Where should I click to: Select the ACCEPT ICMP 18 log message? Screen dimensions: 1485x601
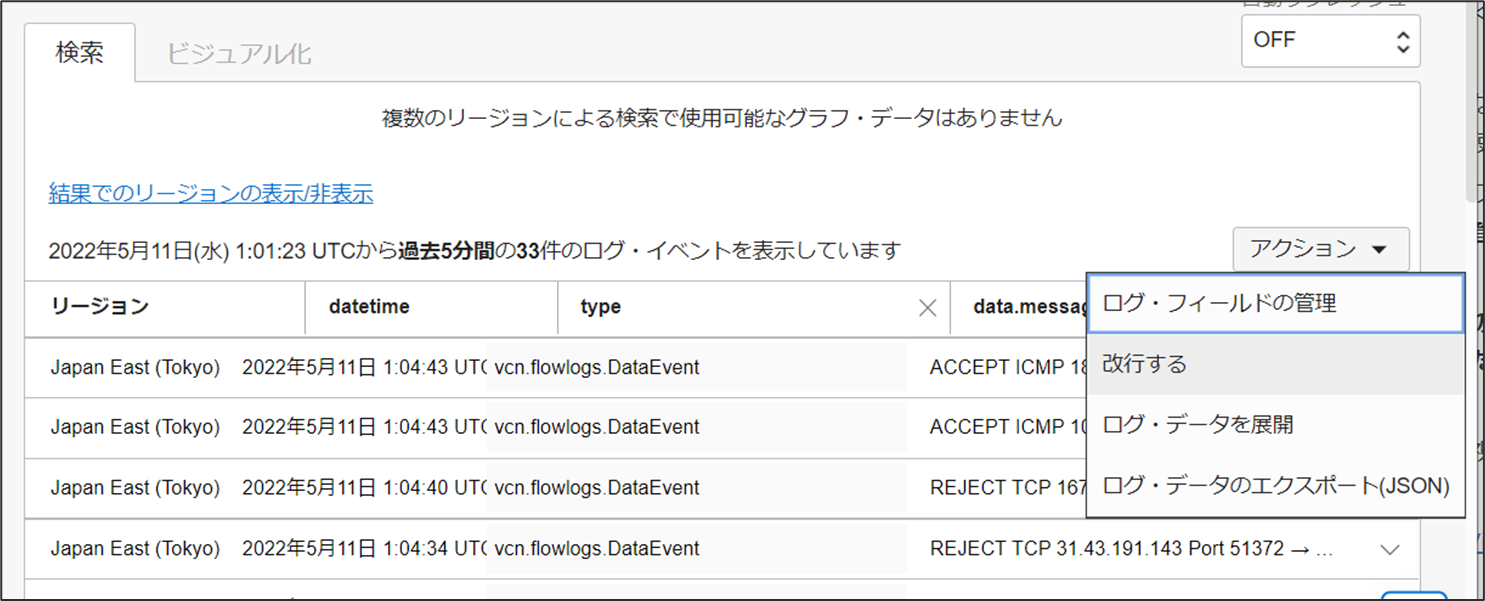(x=1007, y=367)
